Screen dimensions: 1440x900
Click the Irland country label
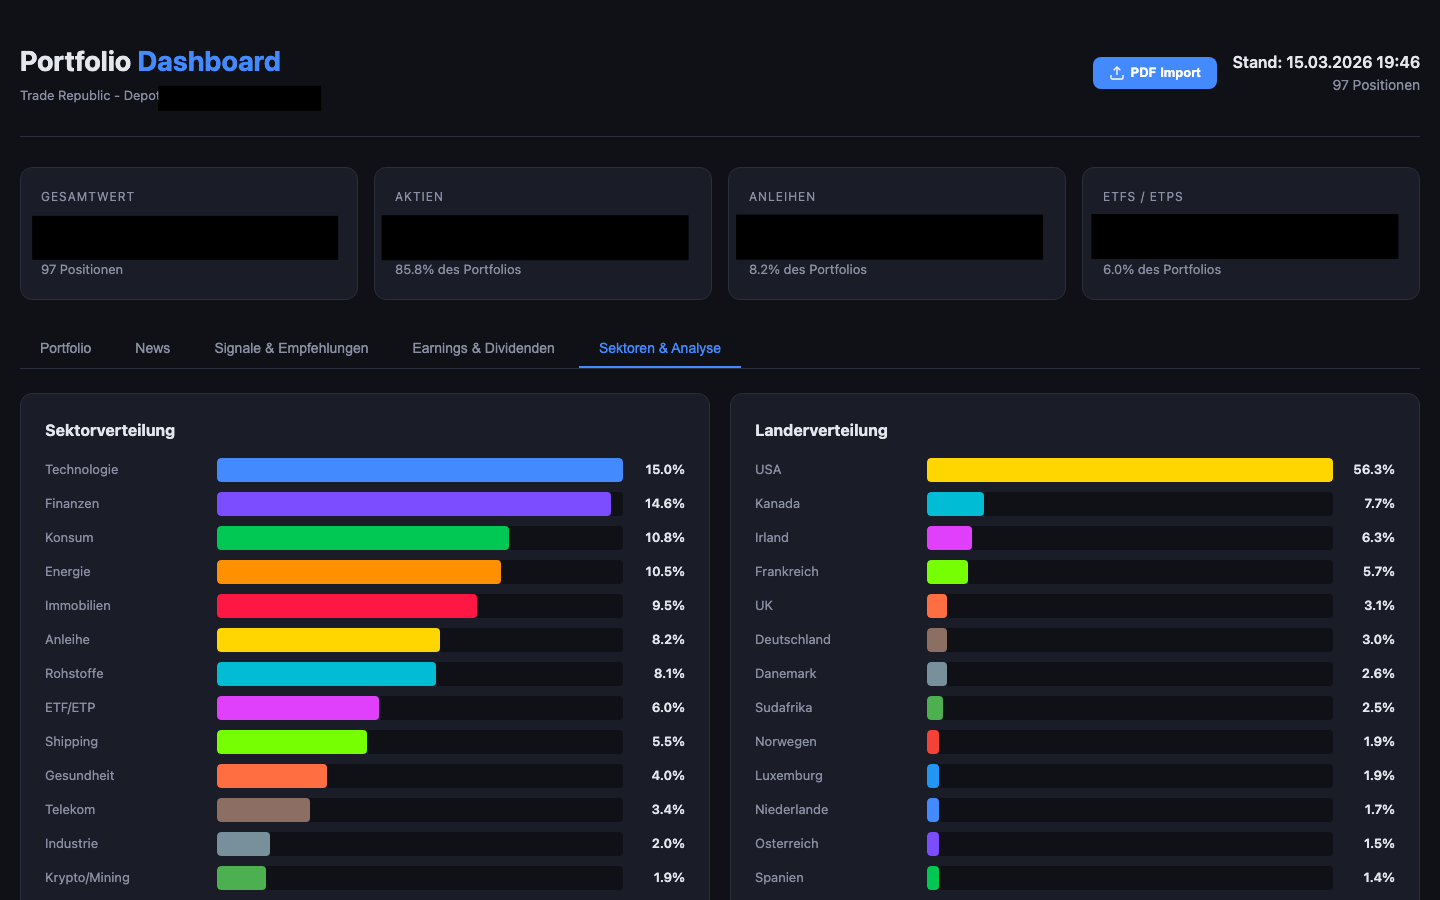point(771,537)
